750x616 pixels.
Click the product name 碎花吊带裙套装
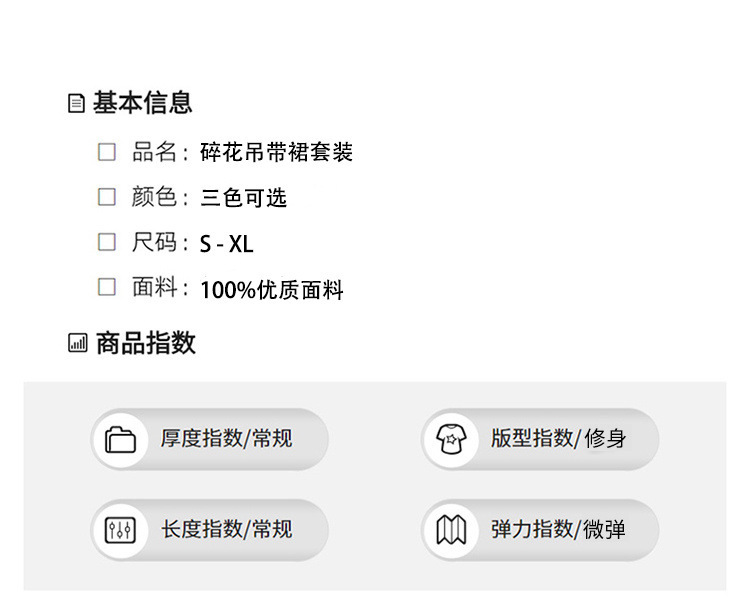[277, 153]
